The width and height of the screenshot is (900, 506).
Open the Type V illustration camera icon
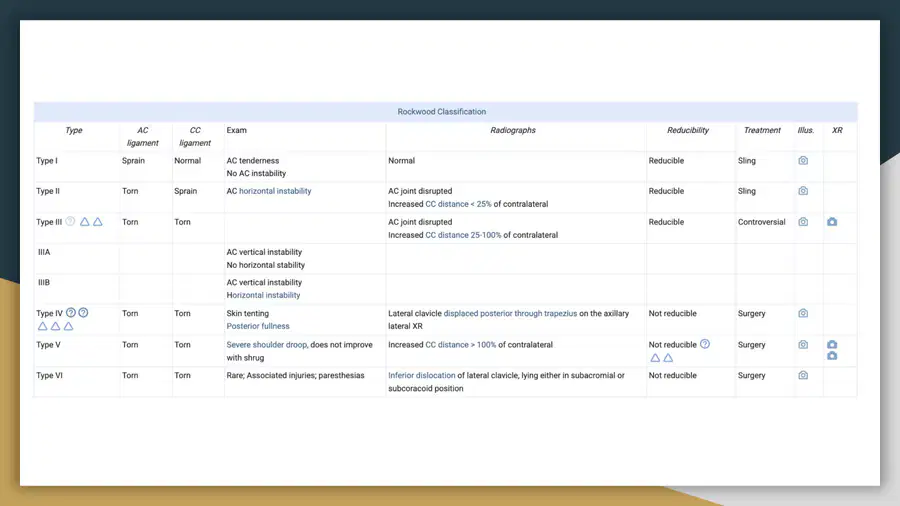coord(803,345)
